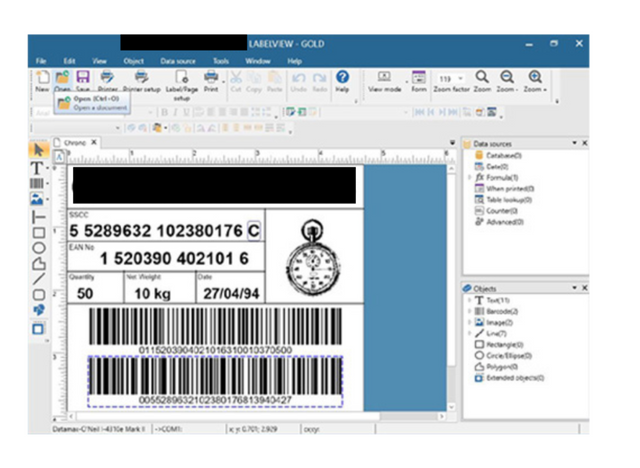Toggle Bold formatting
The height and width of the screenshot is (468, 640).
click(x=164, y=112)
